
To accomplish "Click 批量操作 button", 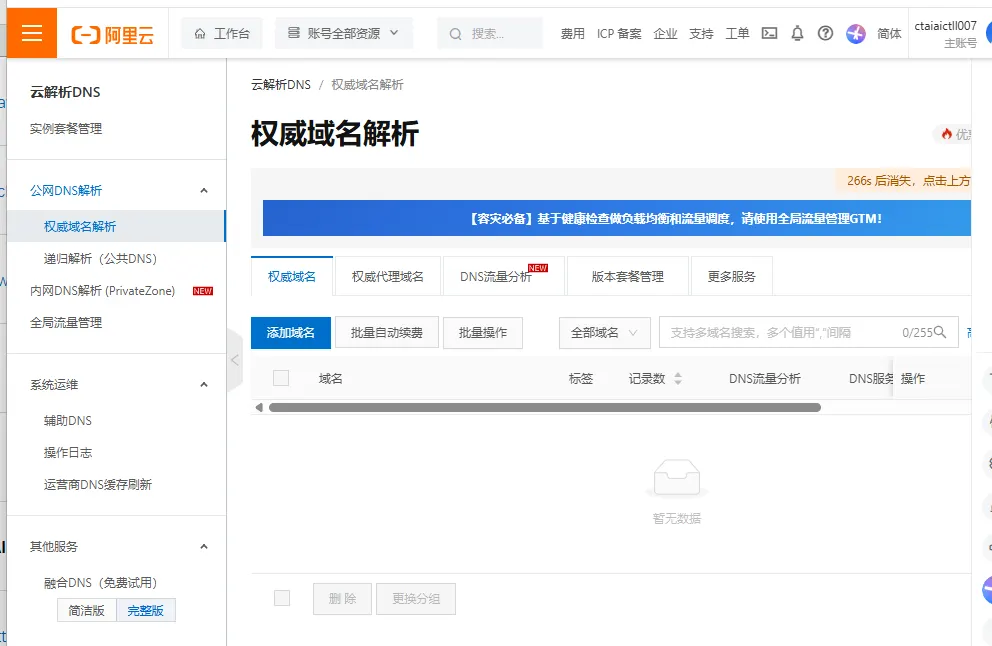I will 483,333.
